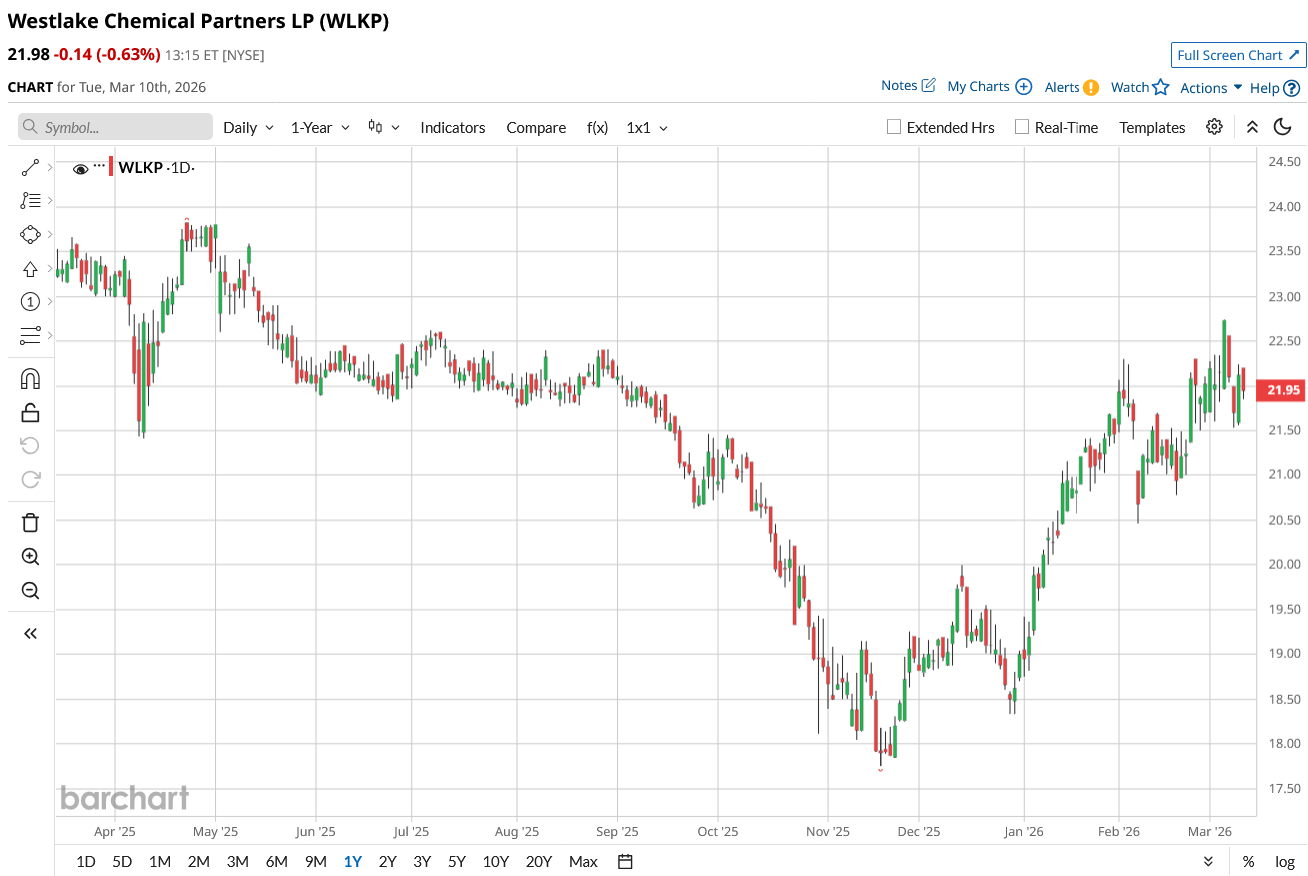This screenshot has width=1308, height=876.
Task: Open the Templates menu
Action: (1152, 127)
